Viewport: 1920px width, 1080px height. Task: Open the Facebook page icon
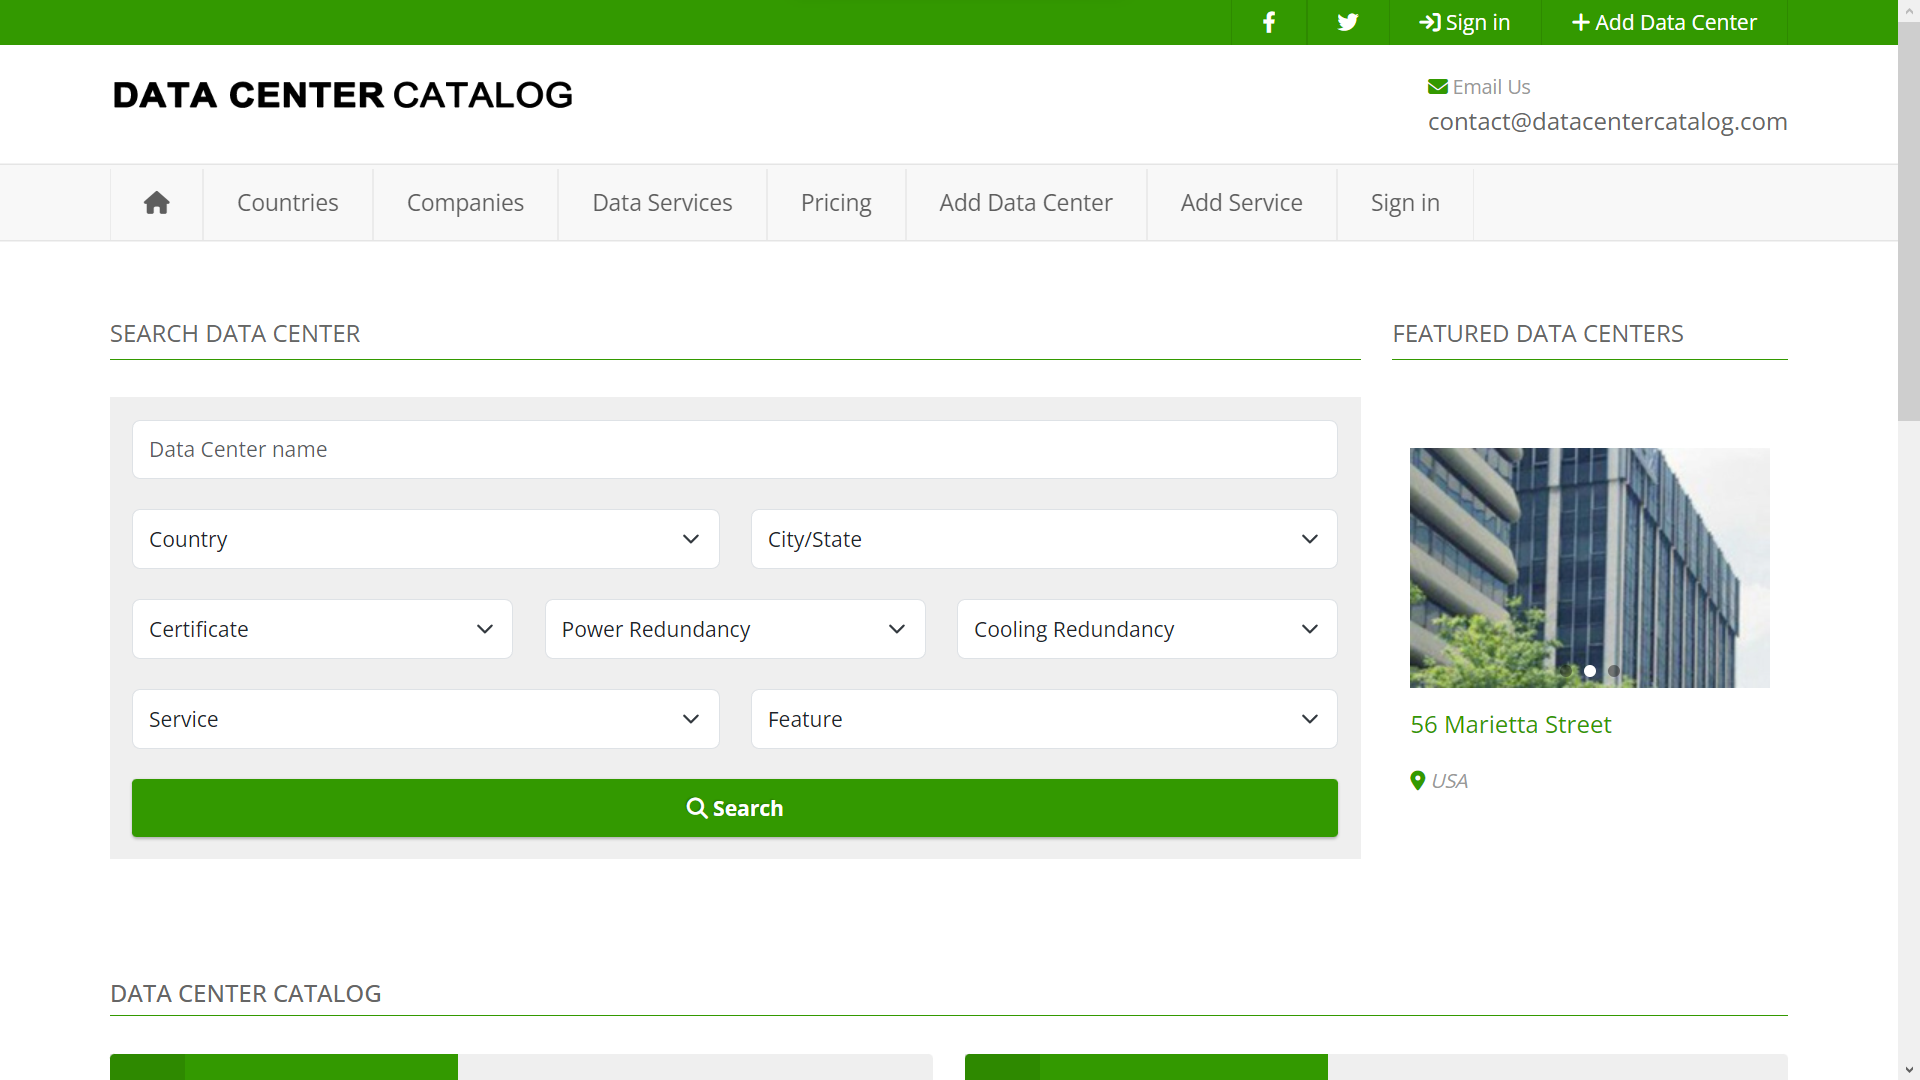(x=1268, y=22)
